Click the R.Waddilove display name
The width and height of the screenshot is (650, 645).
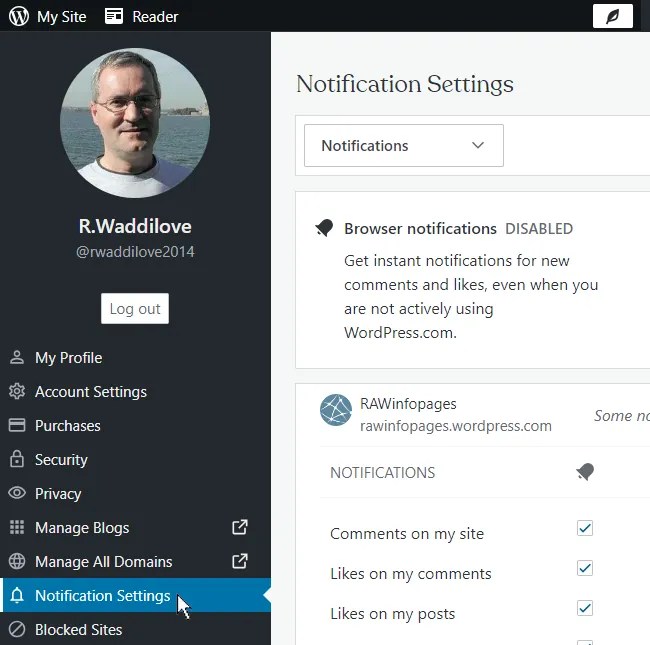click(135, 226)
